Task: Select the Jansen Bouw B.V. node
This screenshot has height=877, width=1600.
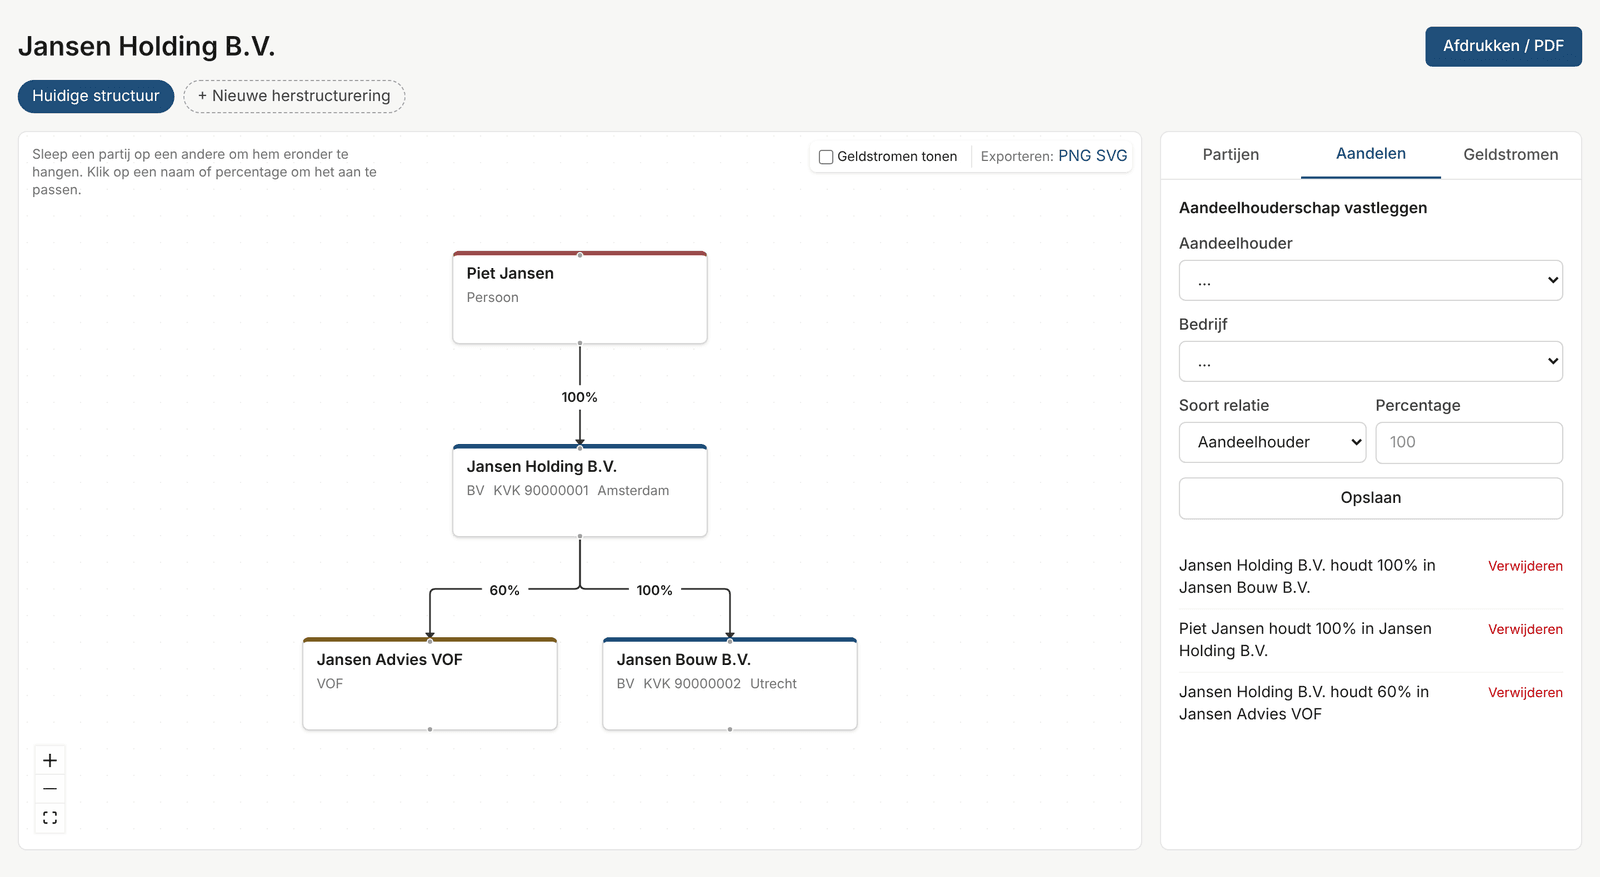Action: pos(730,684)
